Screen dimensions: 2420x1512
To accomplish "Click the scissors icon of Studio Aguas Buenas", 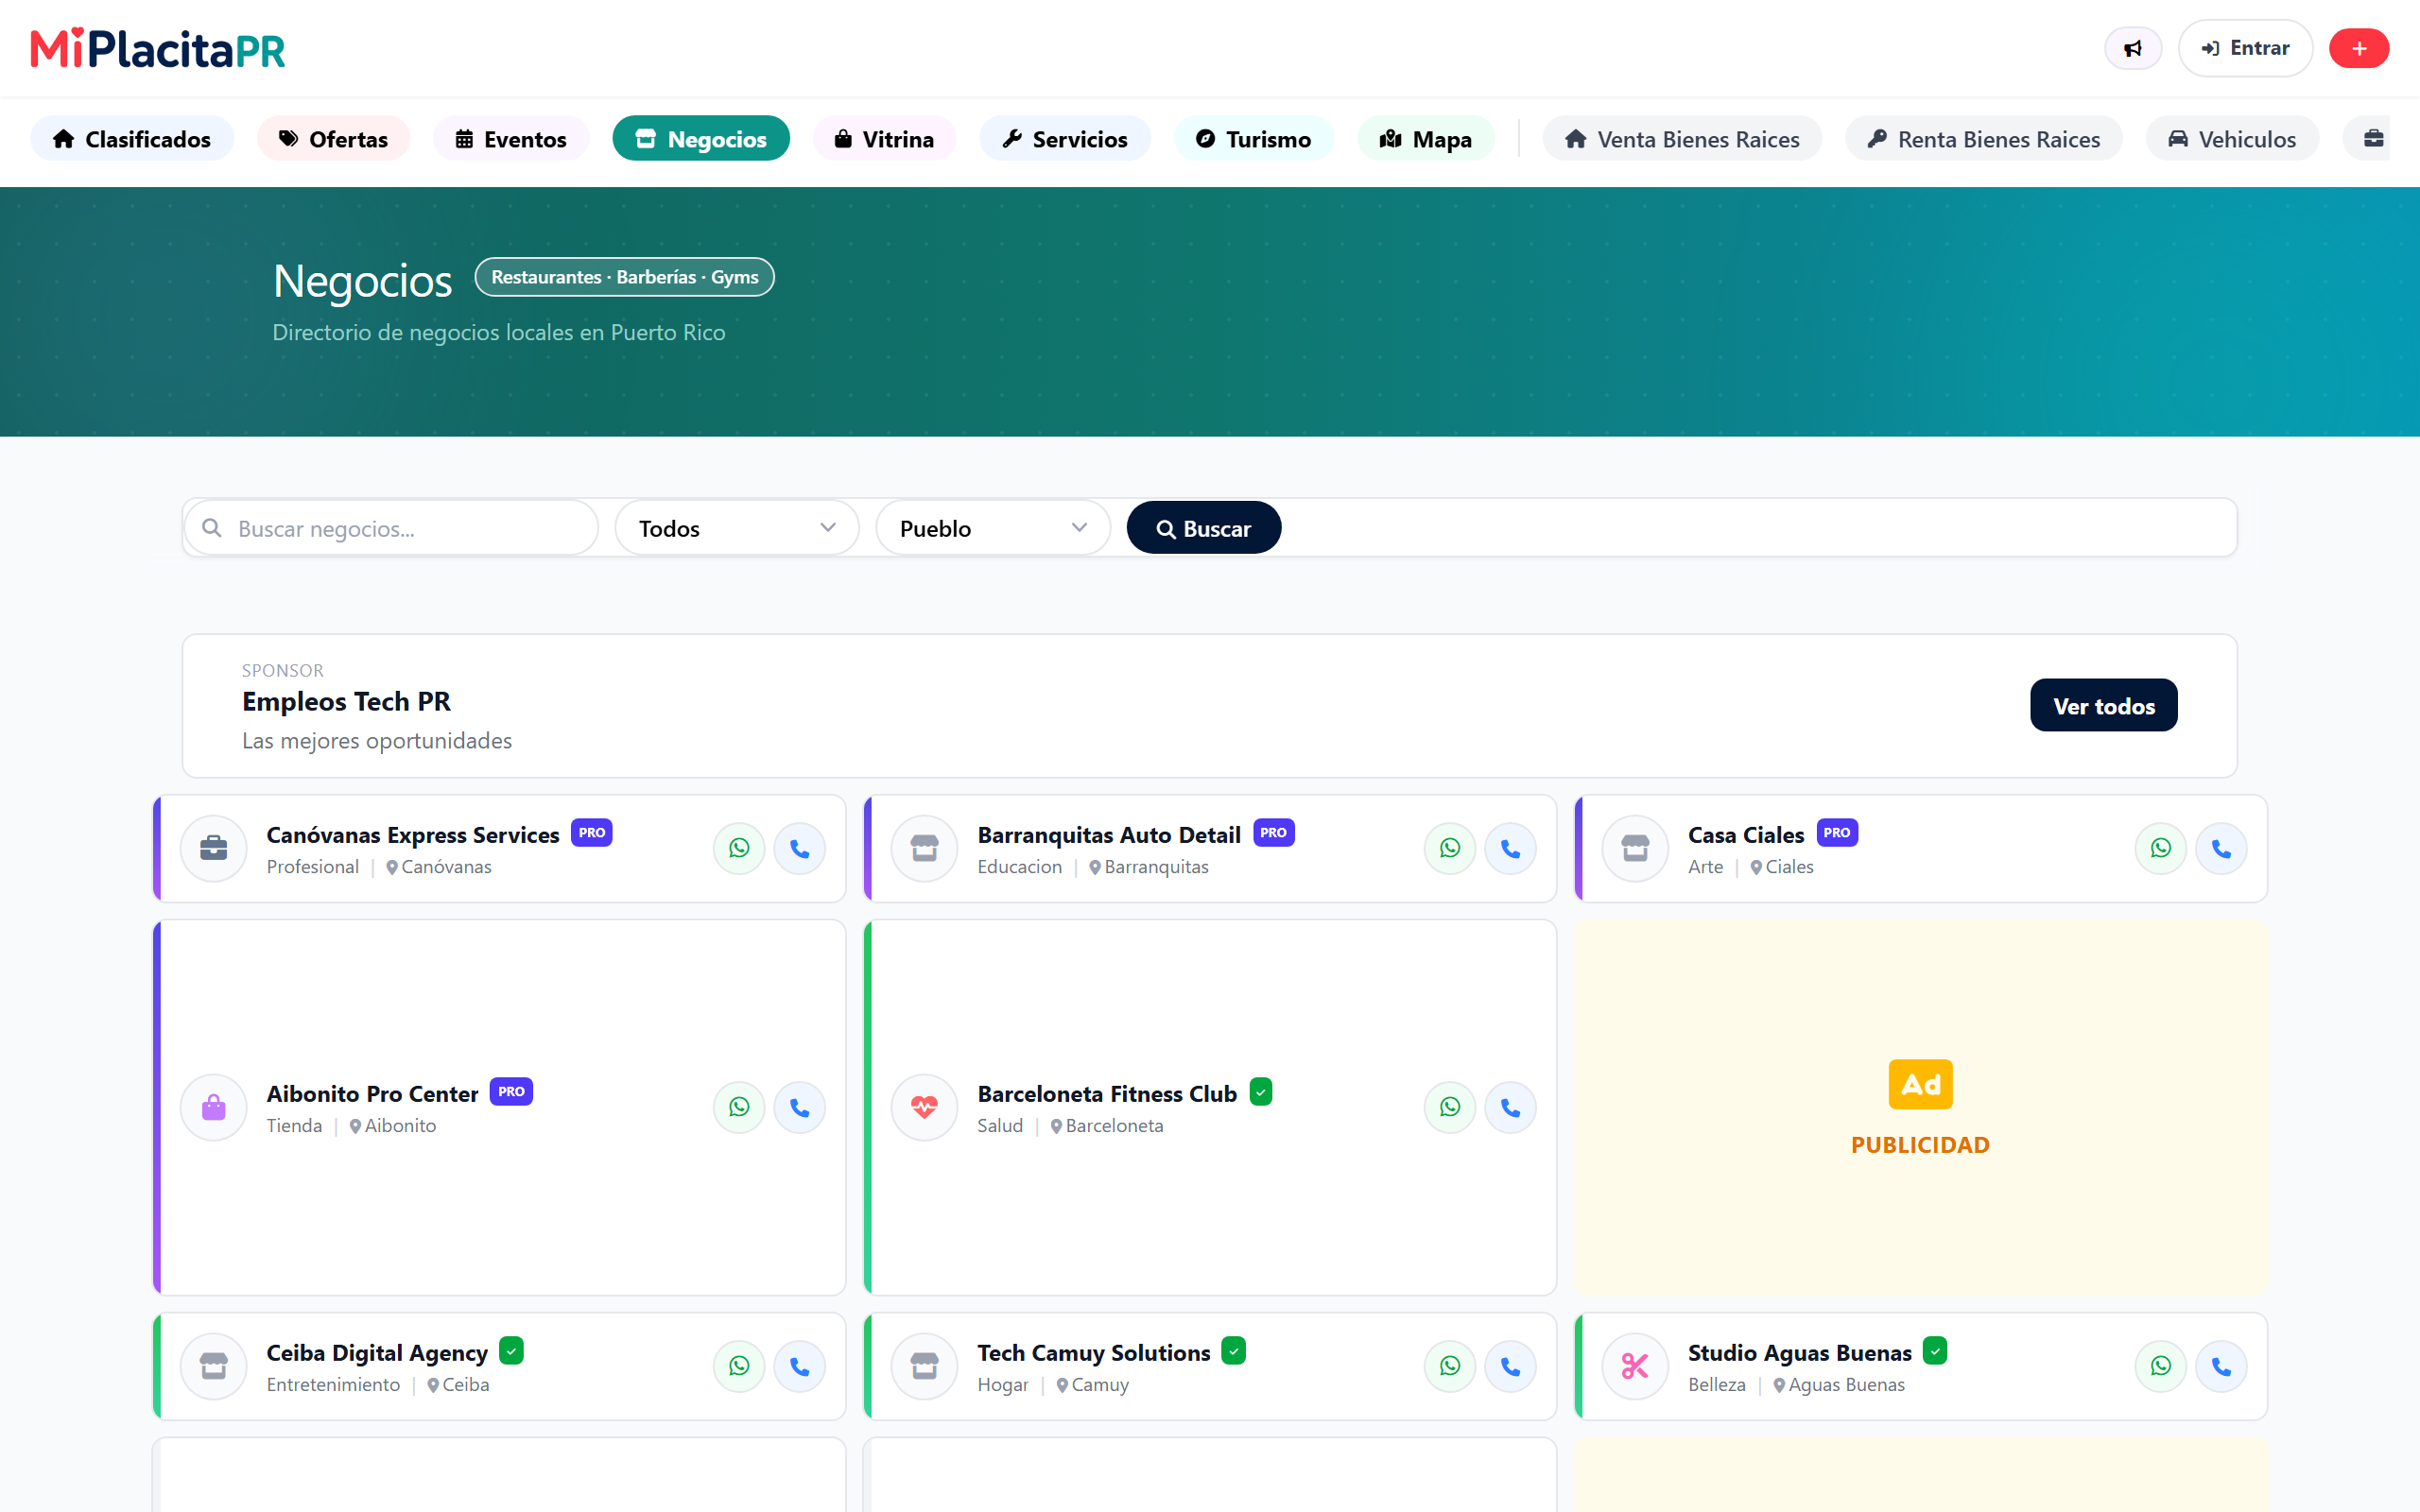I will point(1636,1366).
